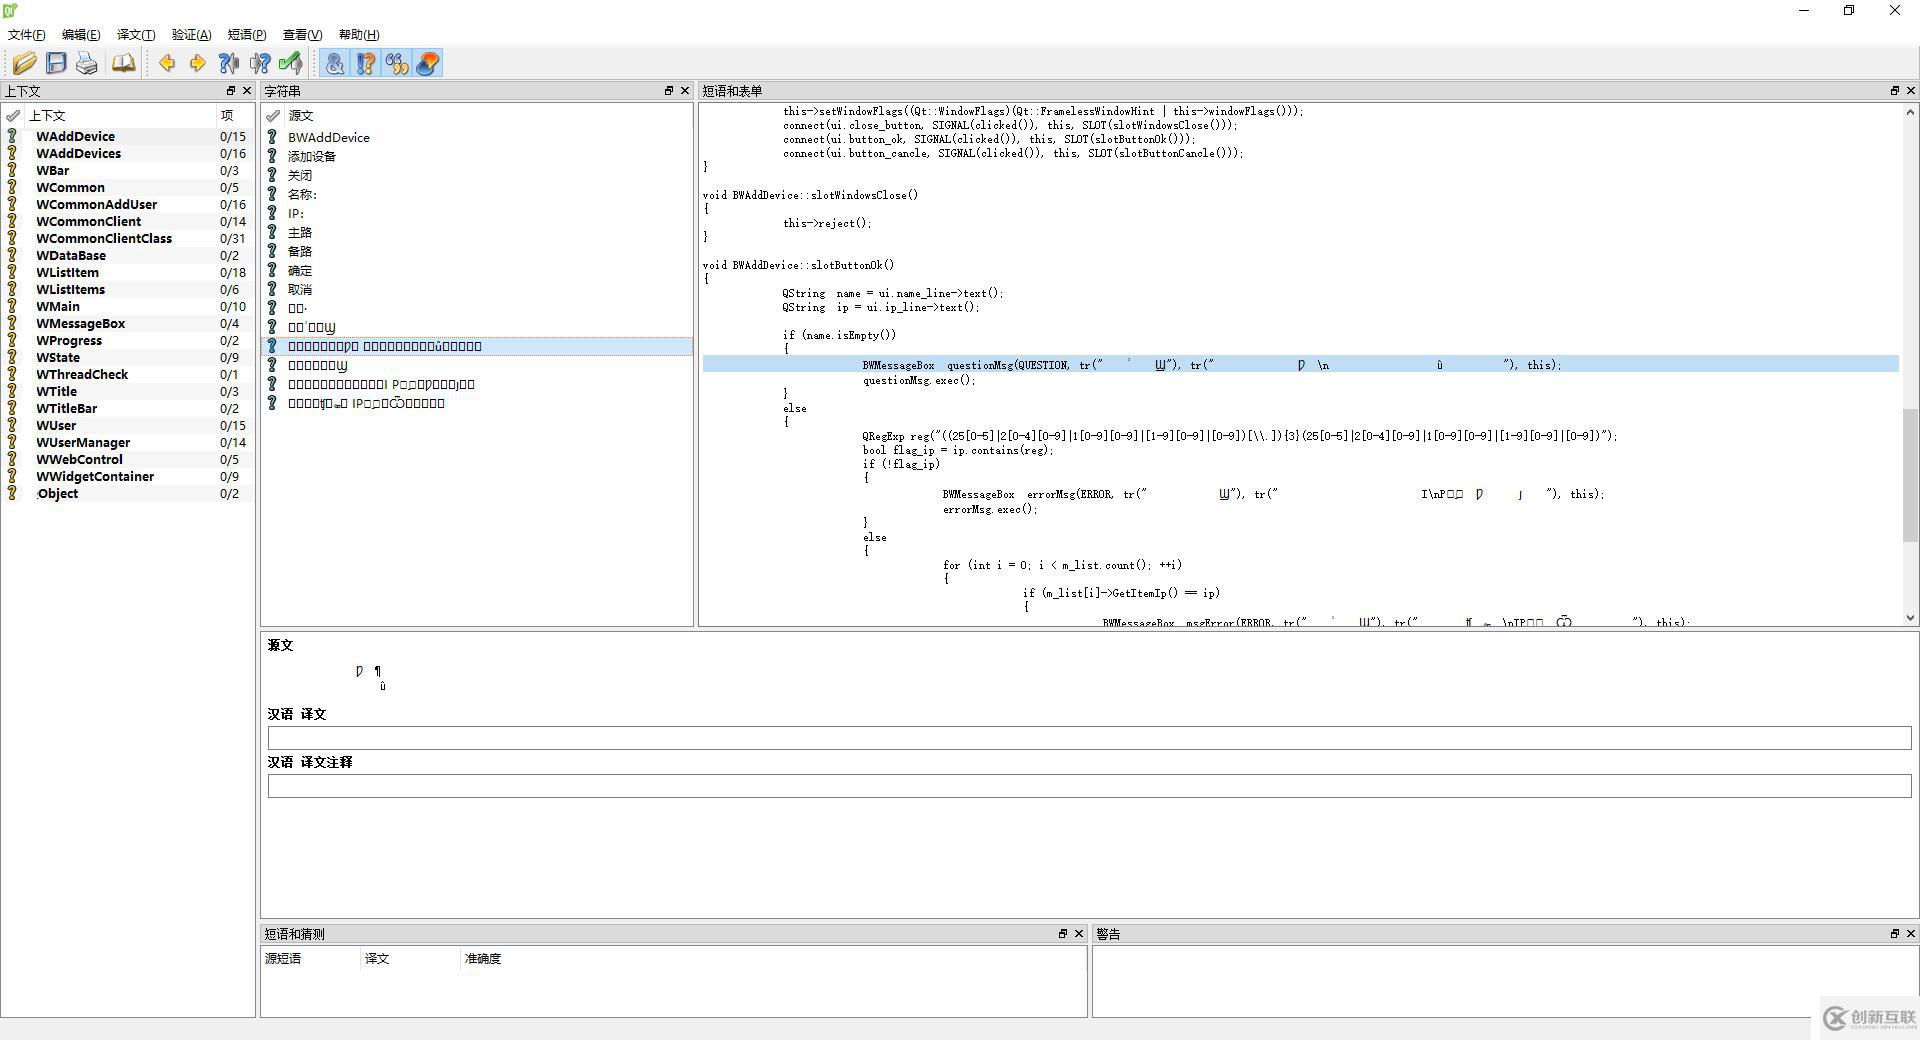
Task: Click the Save floppy disk icon
Action: tap(56, 64)
